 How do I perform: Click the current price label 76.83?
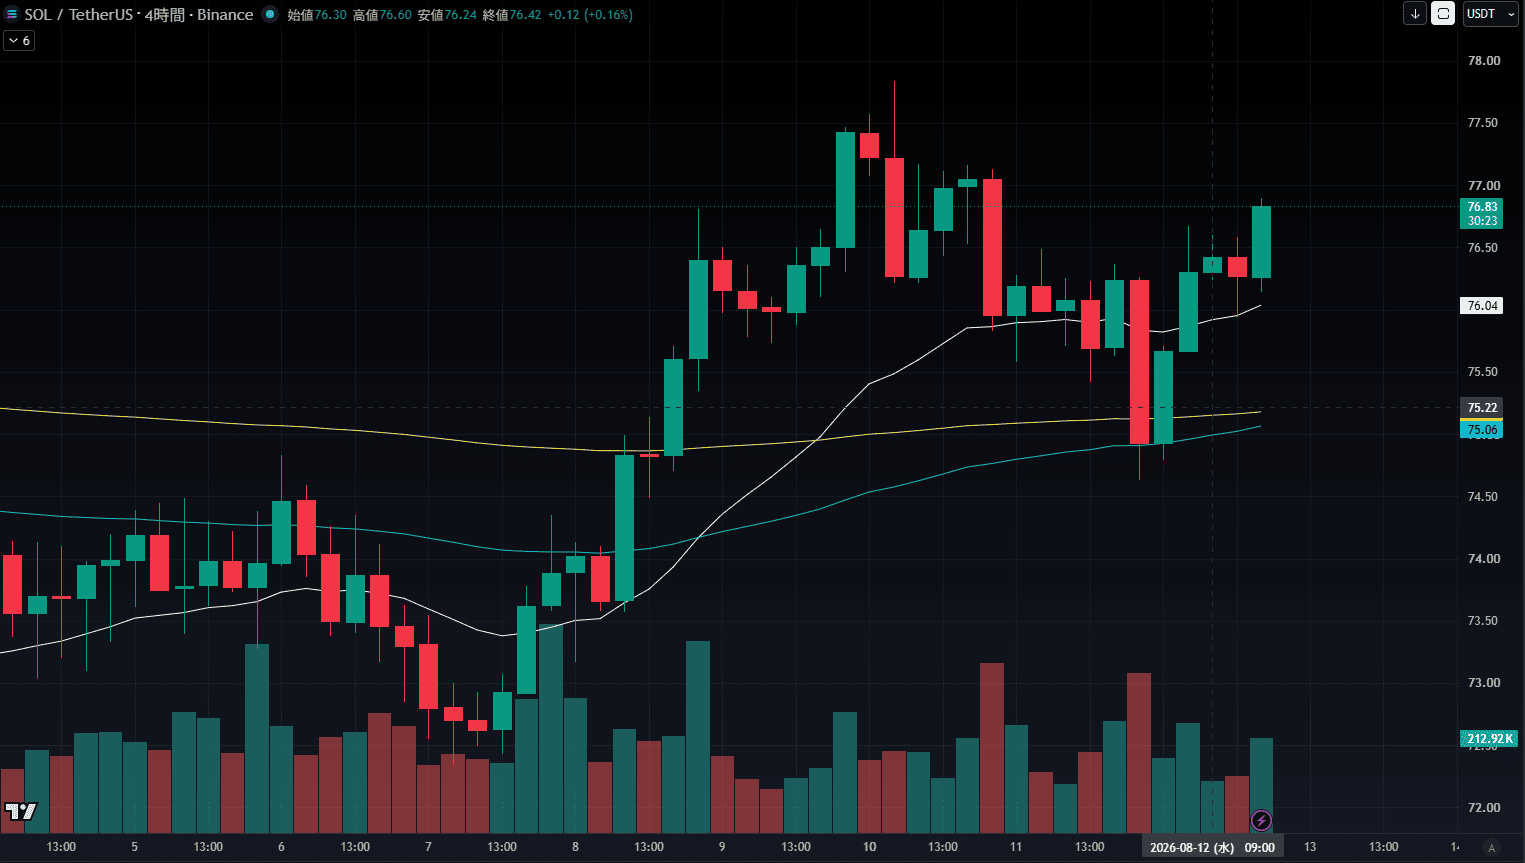coord(1482,207)
